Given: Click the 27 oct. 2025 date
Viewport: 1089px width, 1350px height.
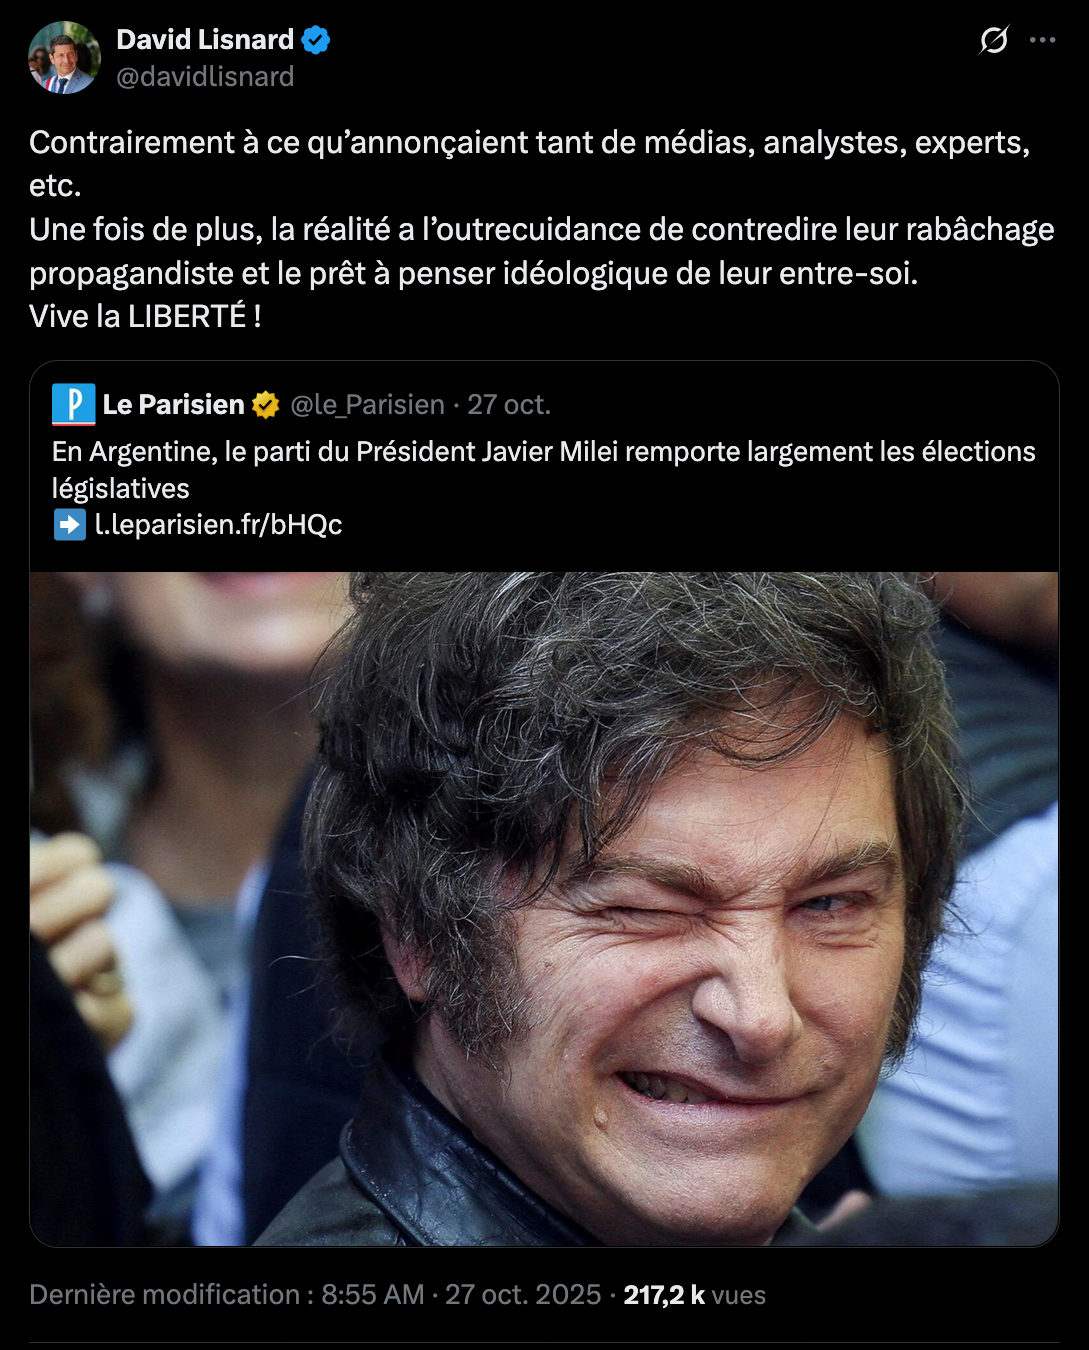Looking at the screenshot, I should tap(523, 1295).
